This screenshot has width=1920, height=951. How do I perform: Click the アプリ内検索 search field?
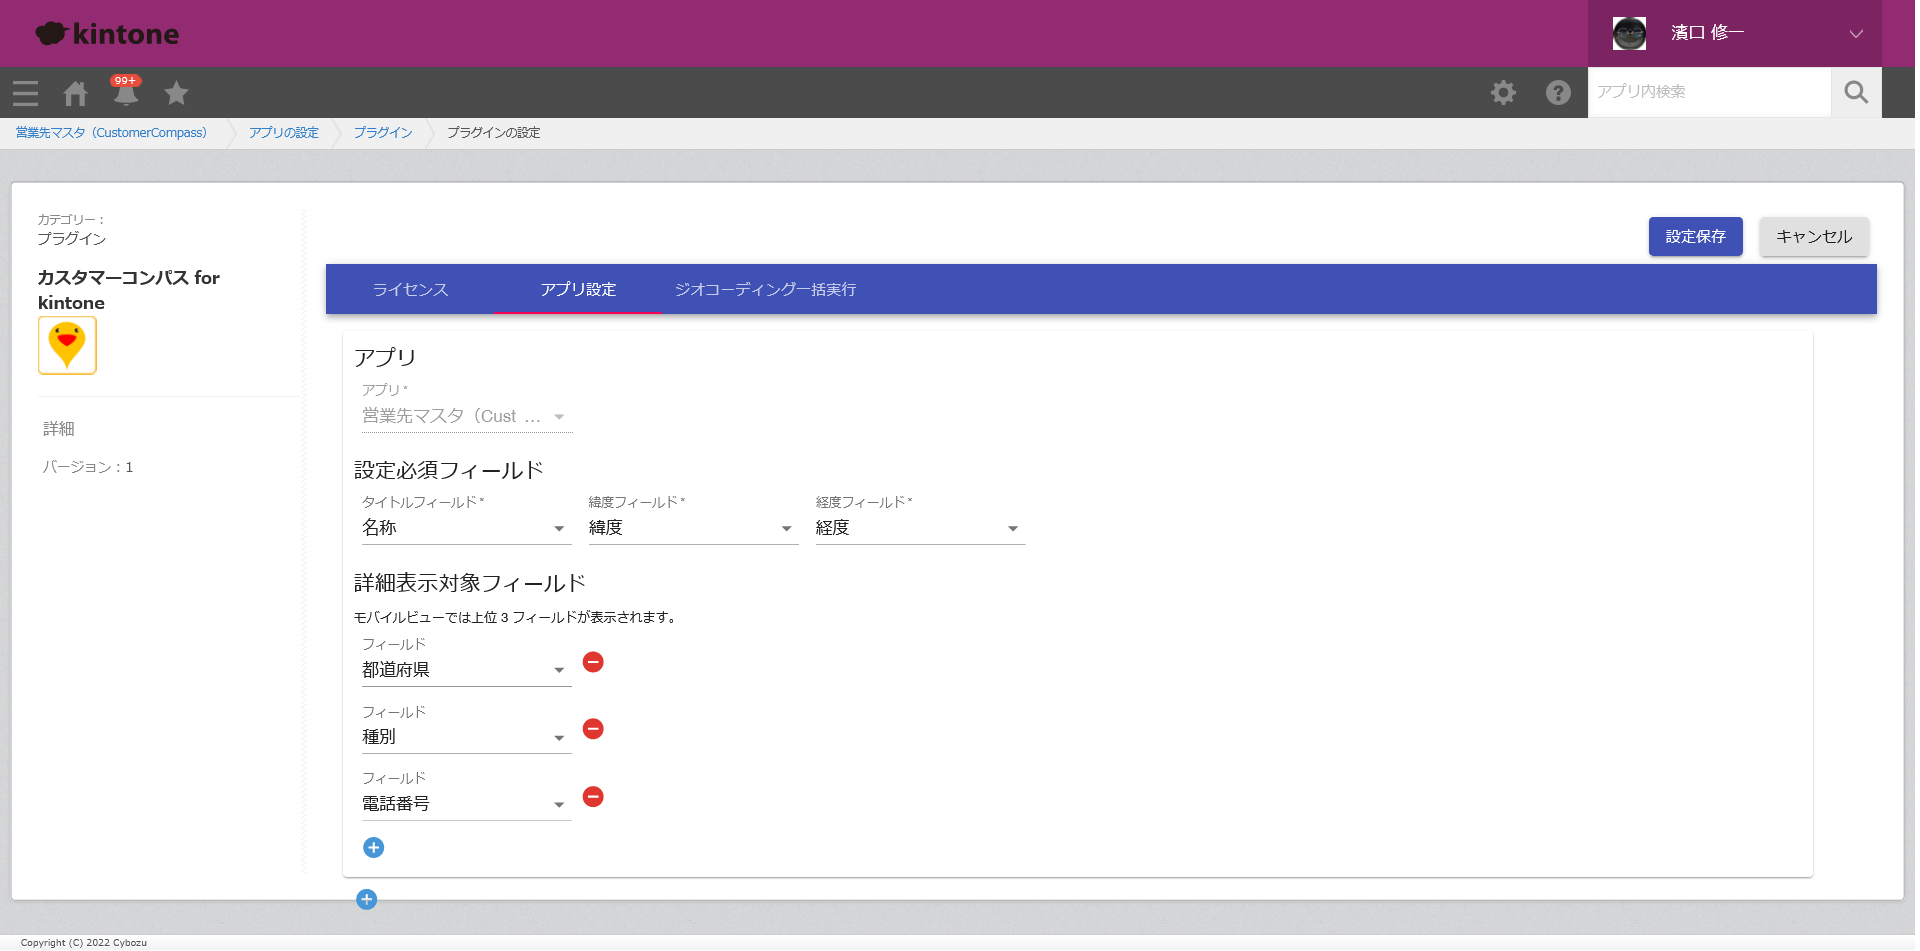[x=1709, y=92]
